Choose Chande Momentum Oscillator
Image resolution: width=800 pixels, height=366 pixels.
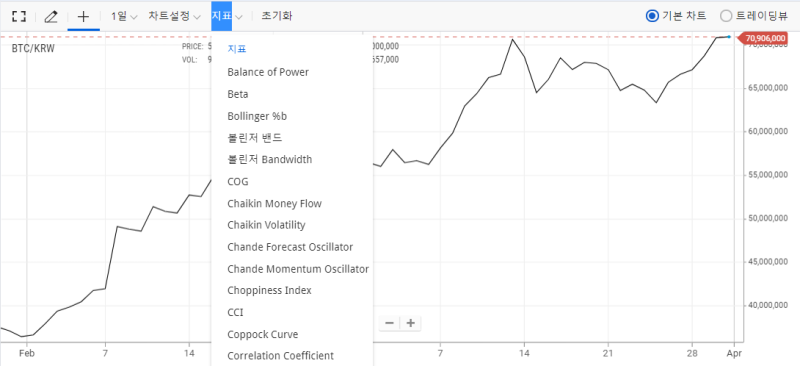[298, 269]
